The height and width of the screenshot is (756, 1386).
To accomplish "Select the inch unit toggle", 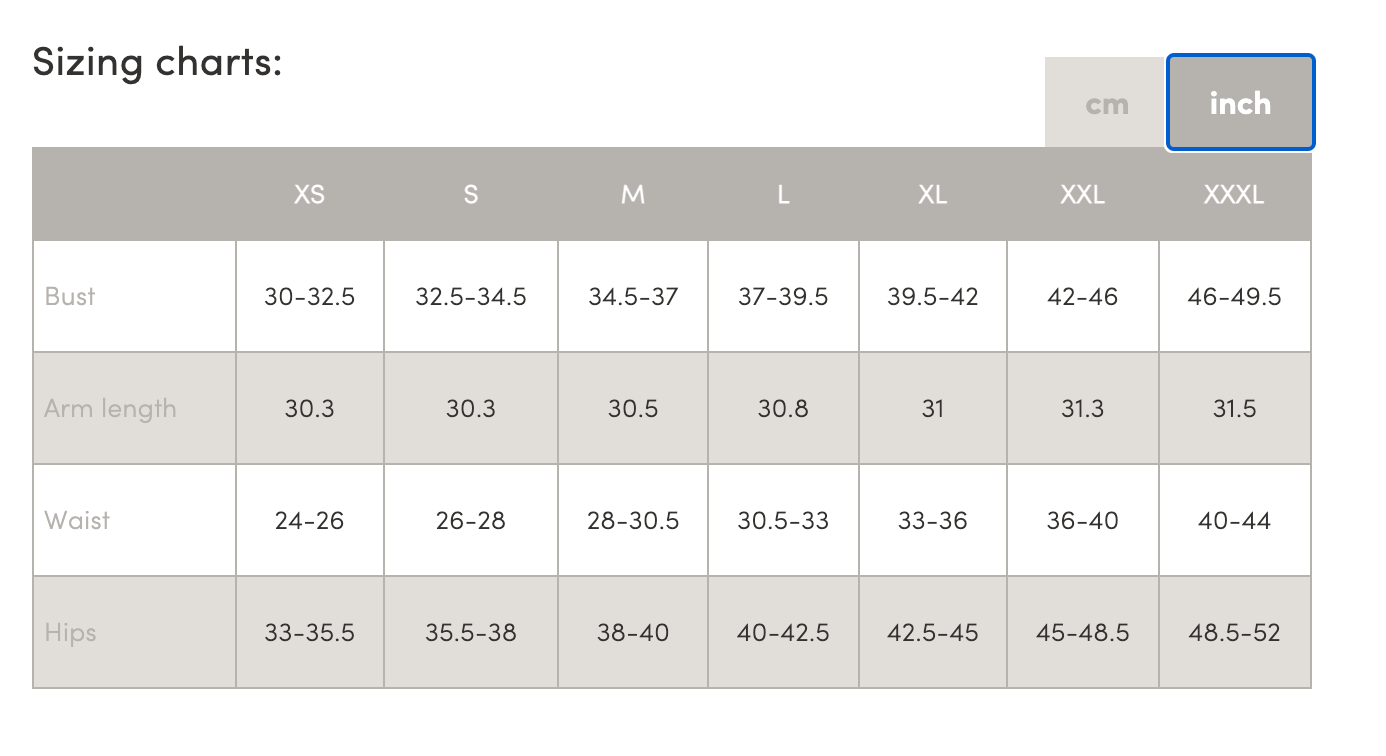I will point(1240,104).
